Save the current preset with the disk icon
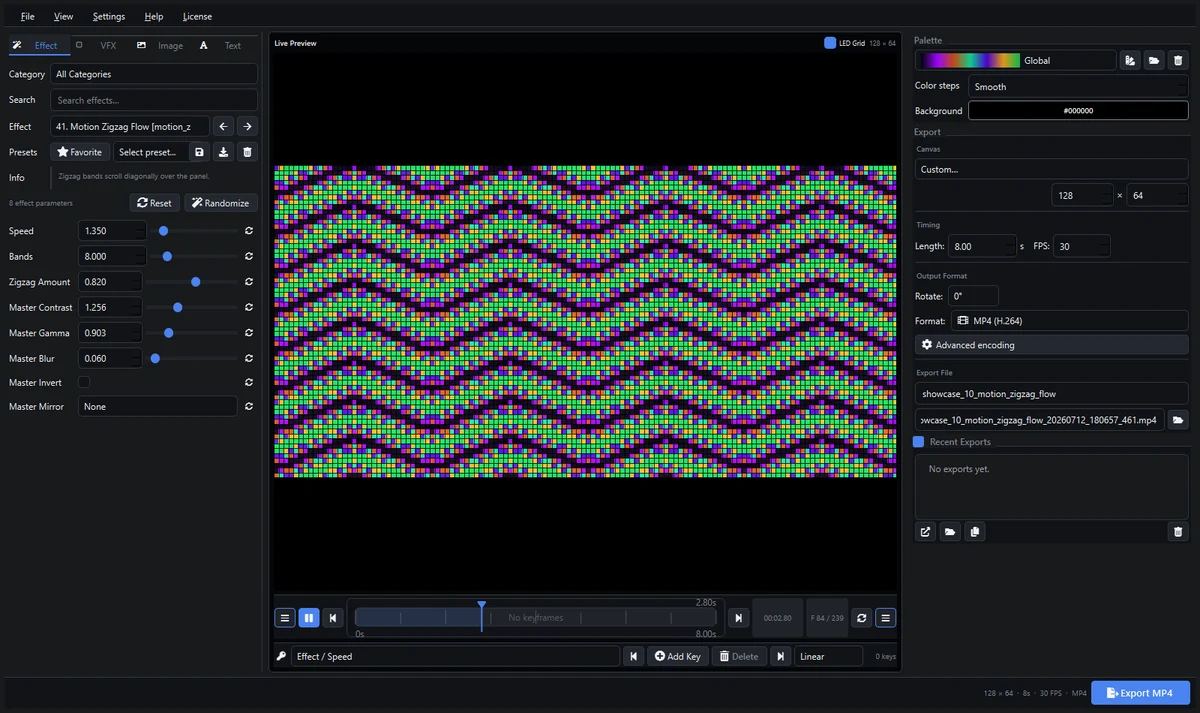Image resolution: width=1200 pixels, height=713 pixels. pos(200,152)
